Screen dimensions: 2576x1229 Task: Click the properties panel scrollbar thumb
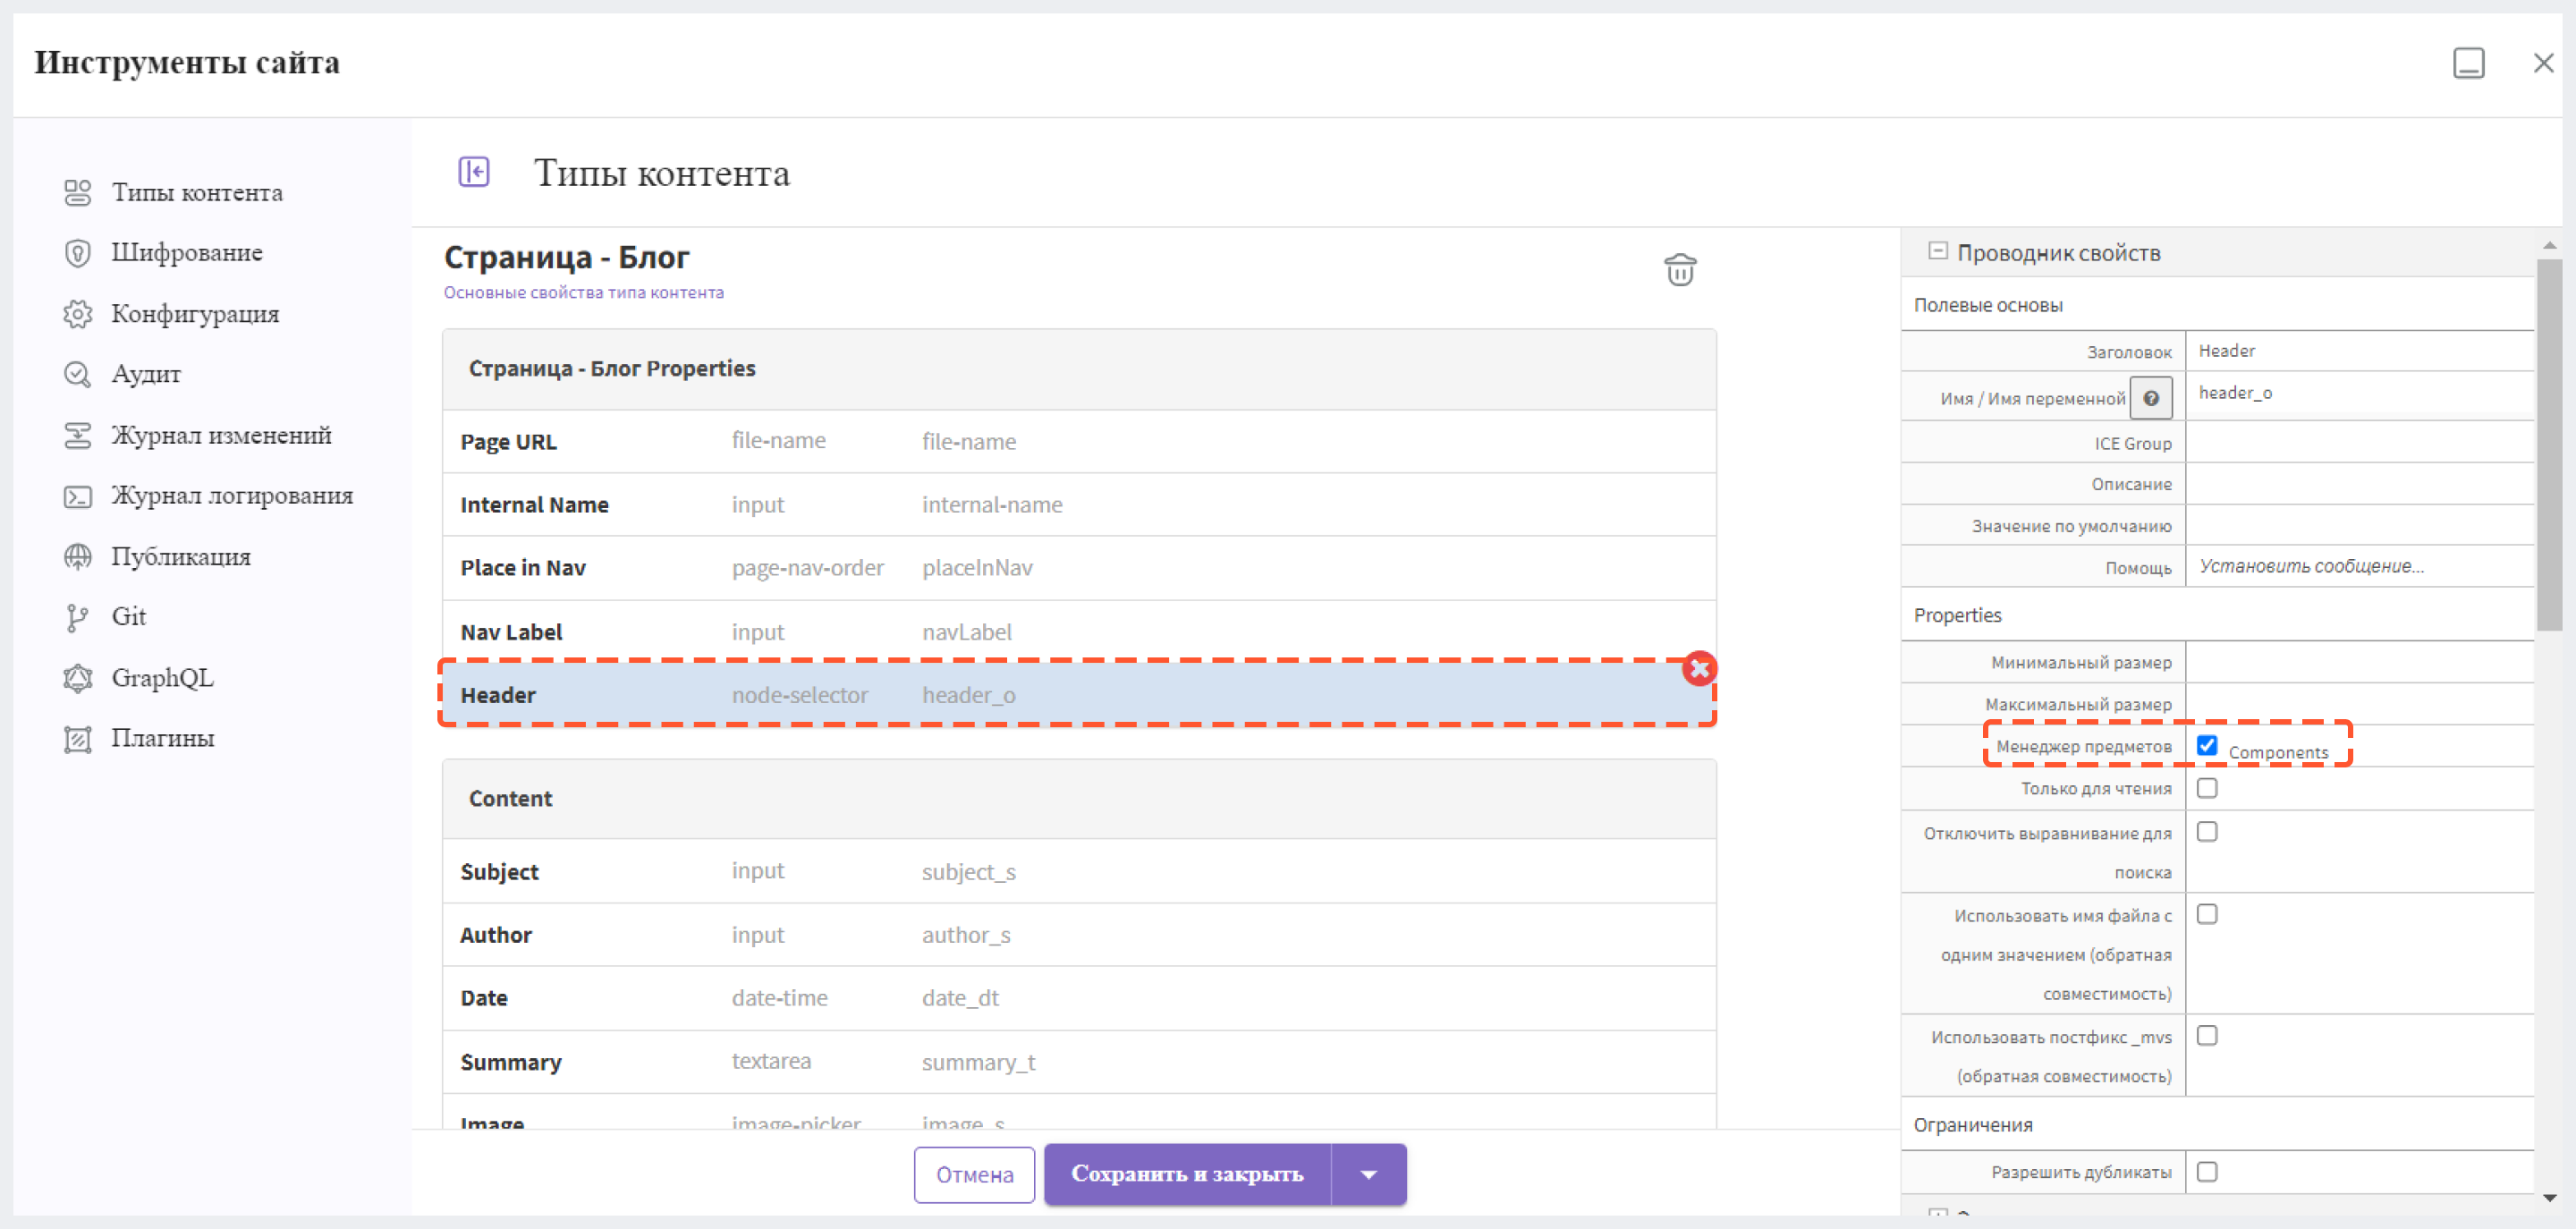point(2548,445)
